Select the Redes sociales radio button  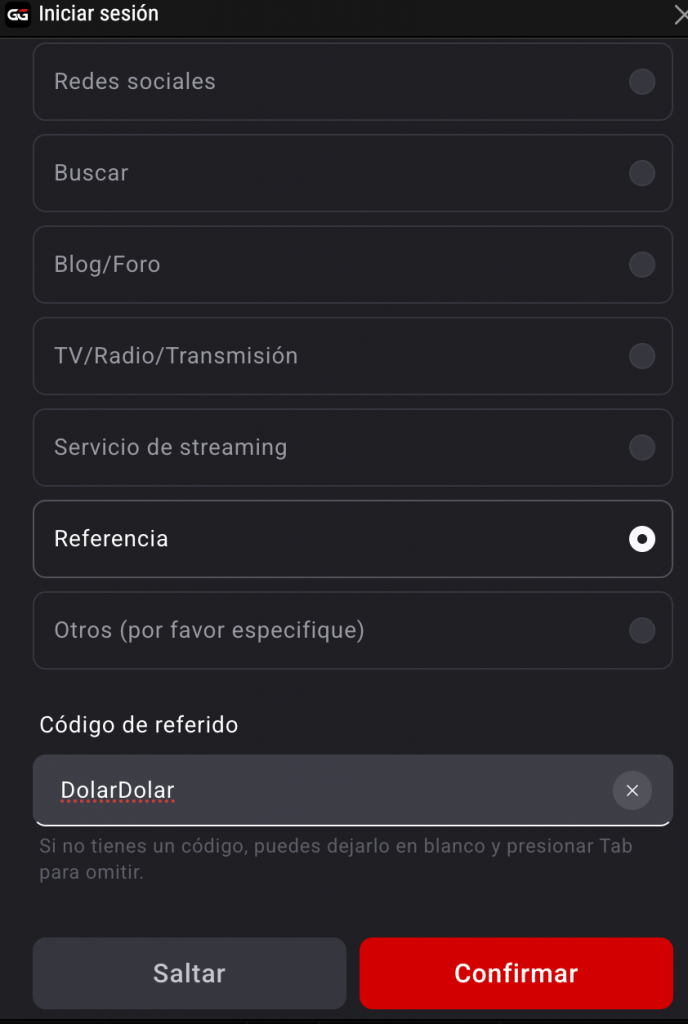[641, 81]
